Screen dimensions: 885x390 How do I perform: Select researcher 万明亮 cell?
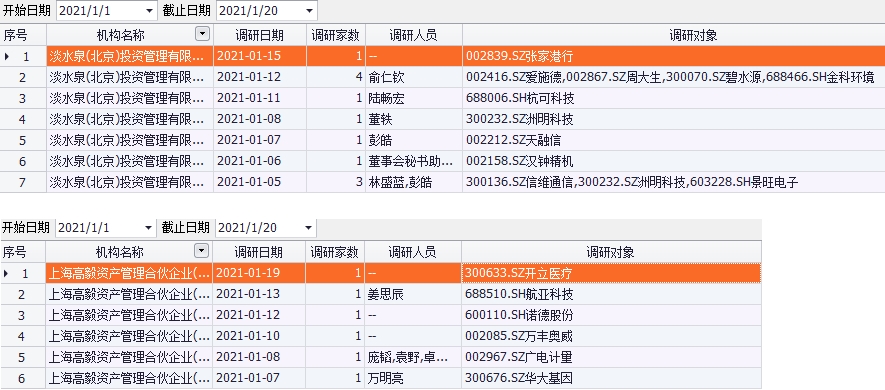[x=413, y=378]
